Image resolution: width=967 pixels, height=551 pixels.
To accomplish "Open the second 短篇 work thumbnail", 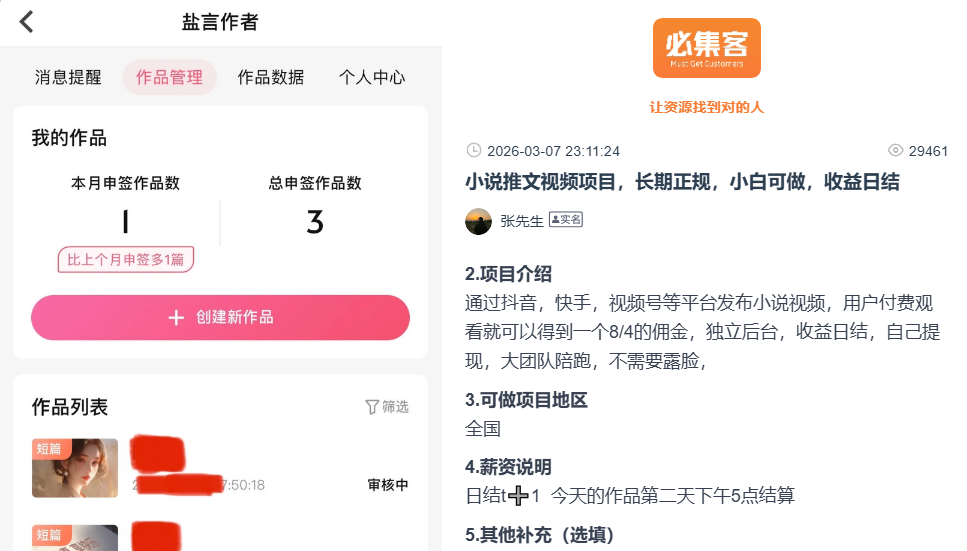I will [x=75, y=537].
